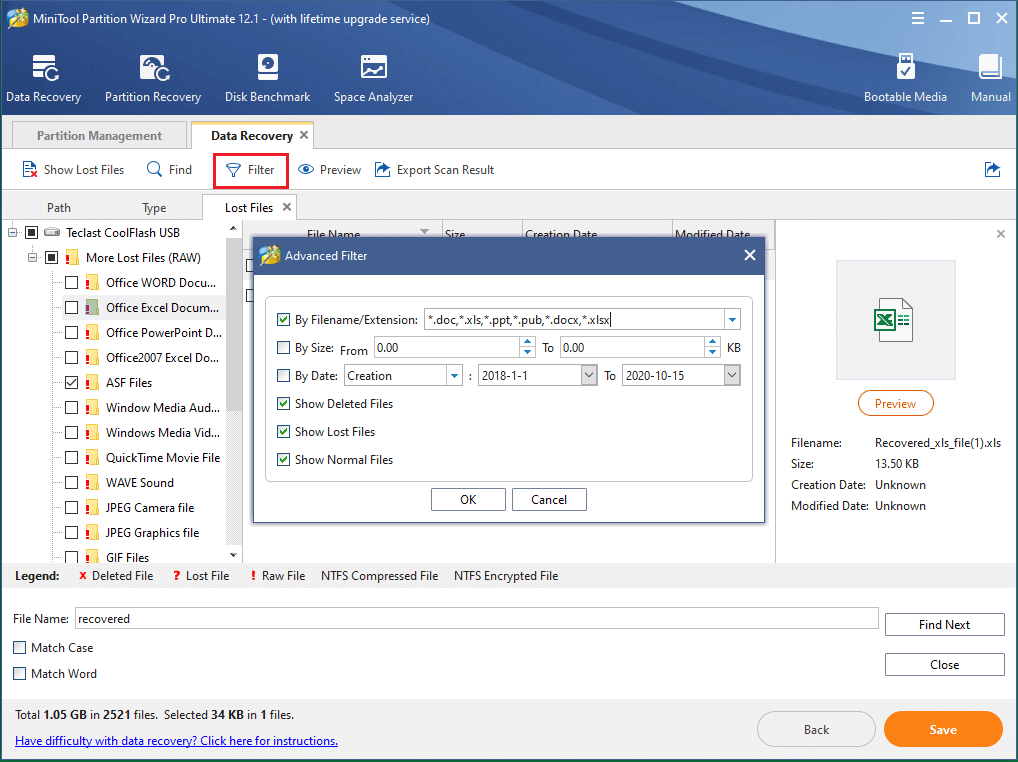This screenshot has width=1018, height=762.
Task: Switch to the Type tab
Action: click(x=154, y=208)
